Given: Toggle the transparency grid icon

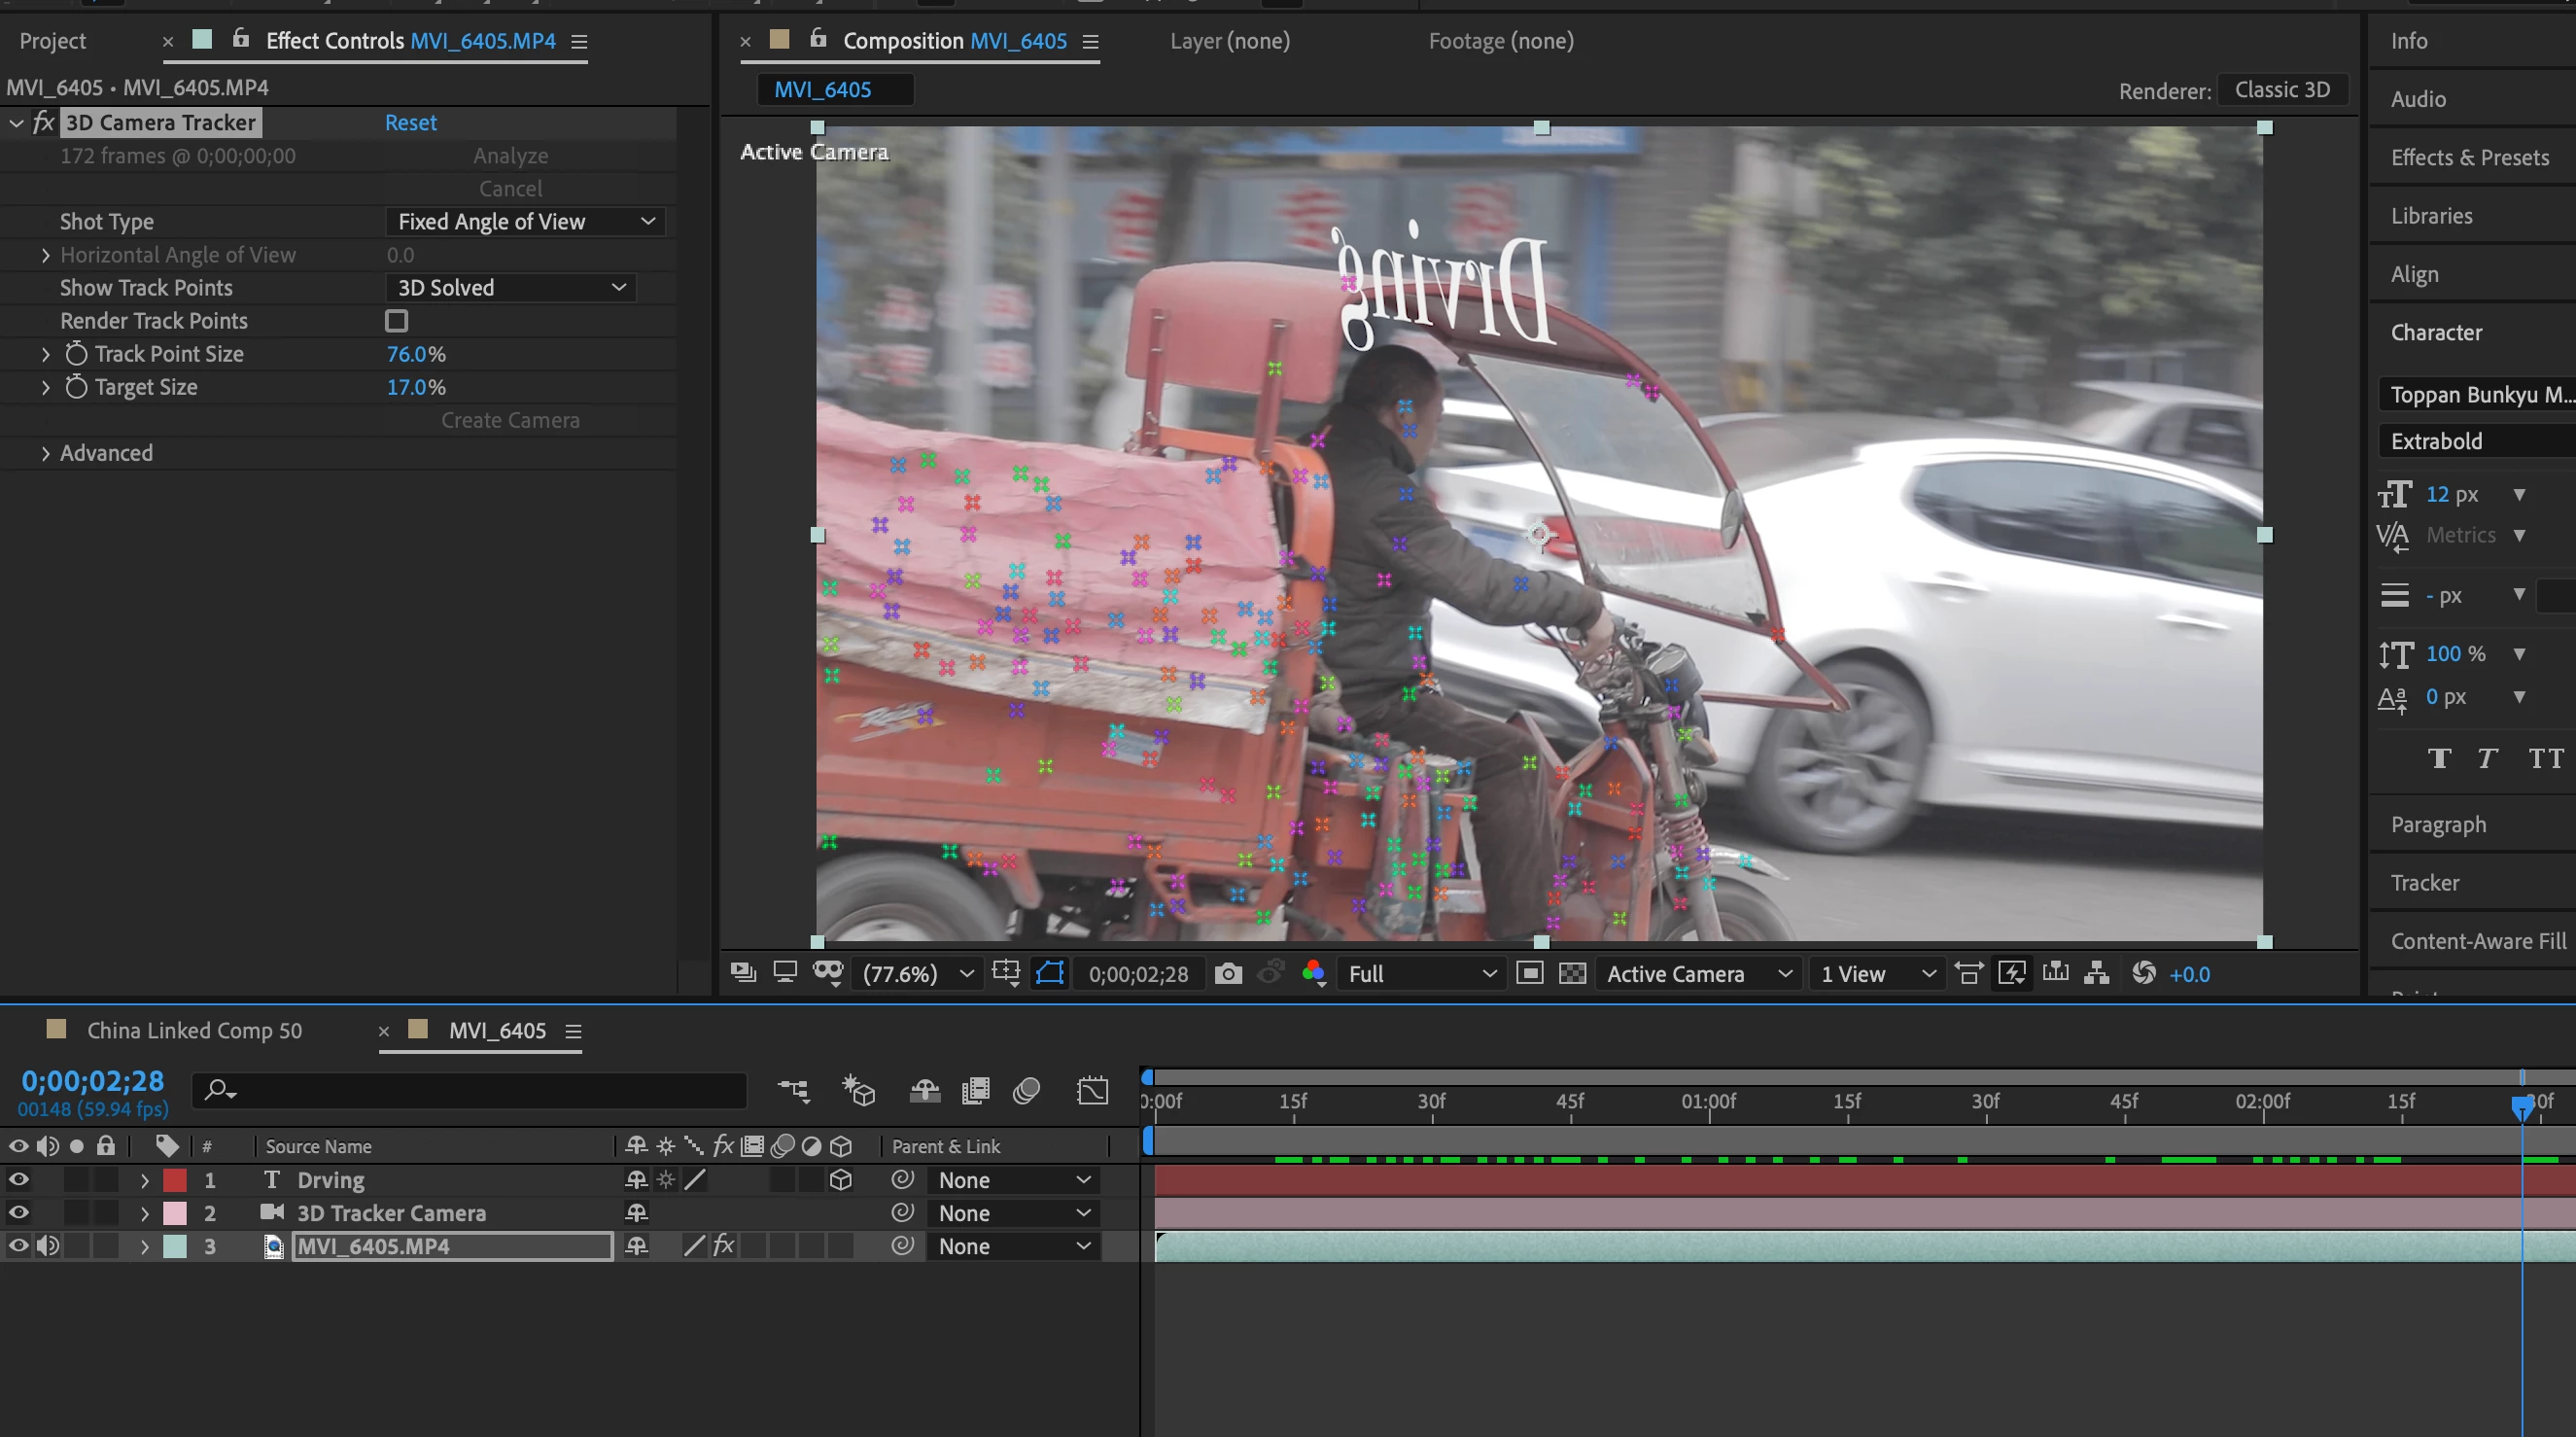Looking at the screenshot, I should tap(1572, 974).
